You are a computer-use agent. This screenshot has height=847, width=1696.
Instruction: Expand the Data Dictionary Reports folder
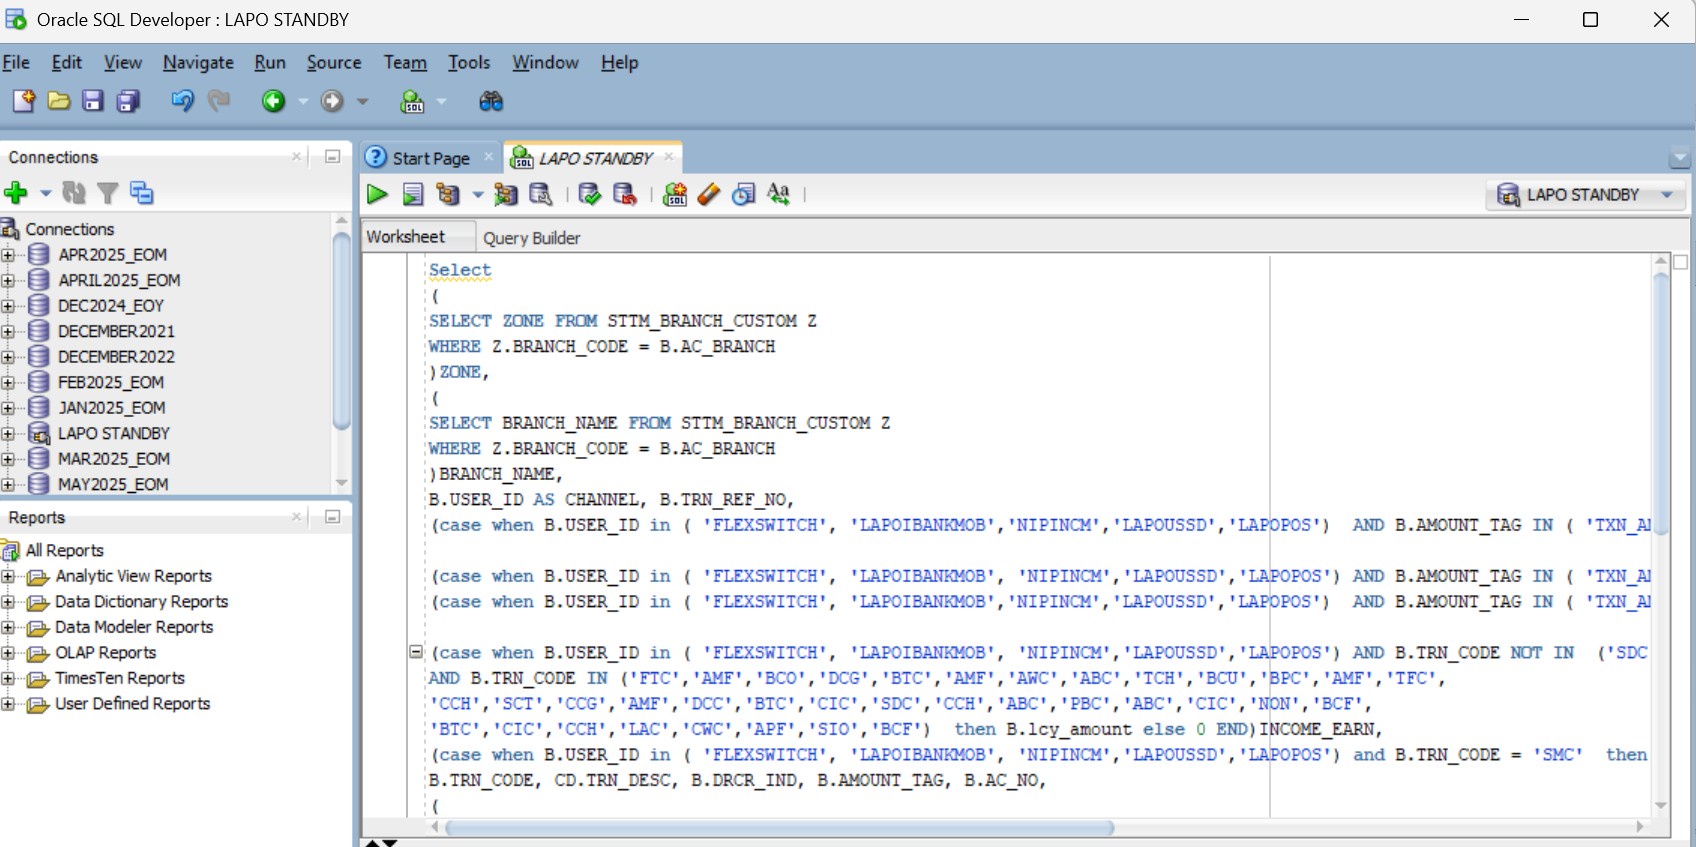click(8, 602)
